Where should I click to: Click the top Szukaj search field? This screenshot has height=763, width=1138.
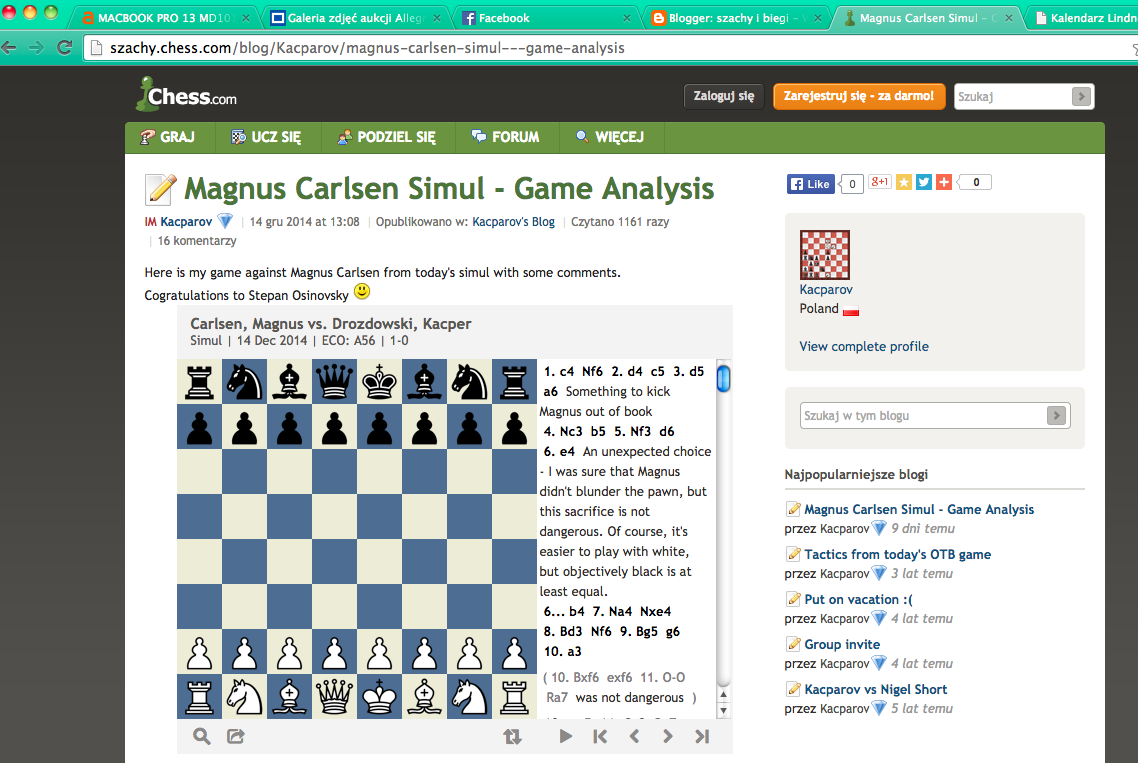[1012, 97]
